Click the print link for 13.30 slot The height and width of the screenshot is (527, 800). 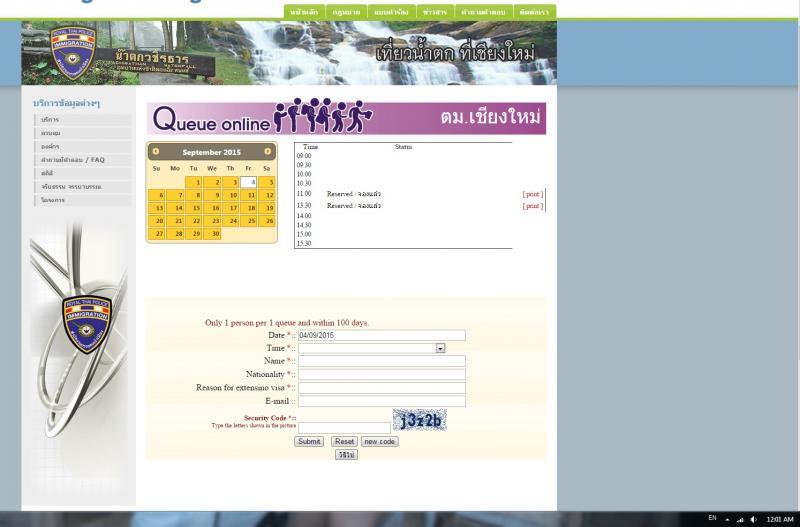click(532, 206)
